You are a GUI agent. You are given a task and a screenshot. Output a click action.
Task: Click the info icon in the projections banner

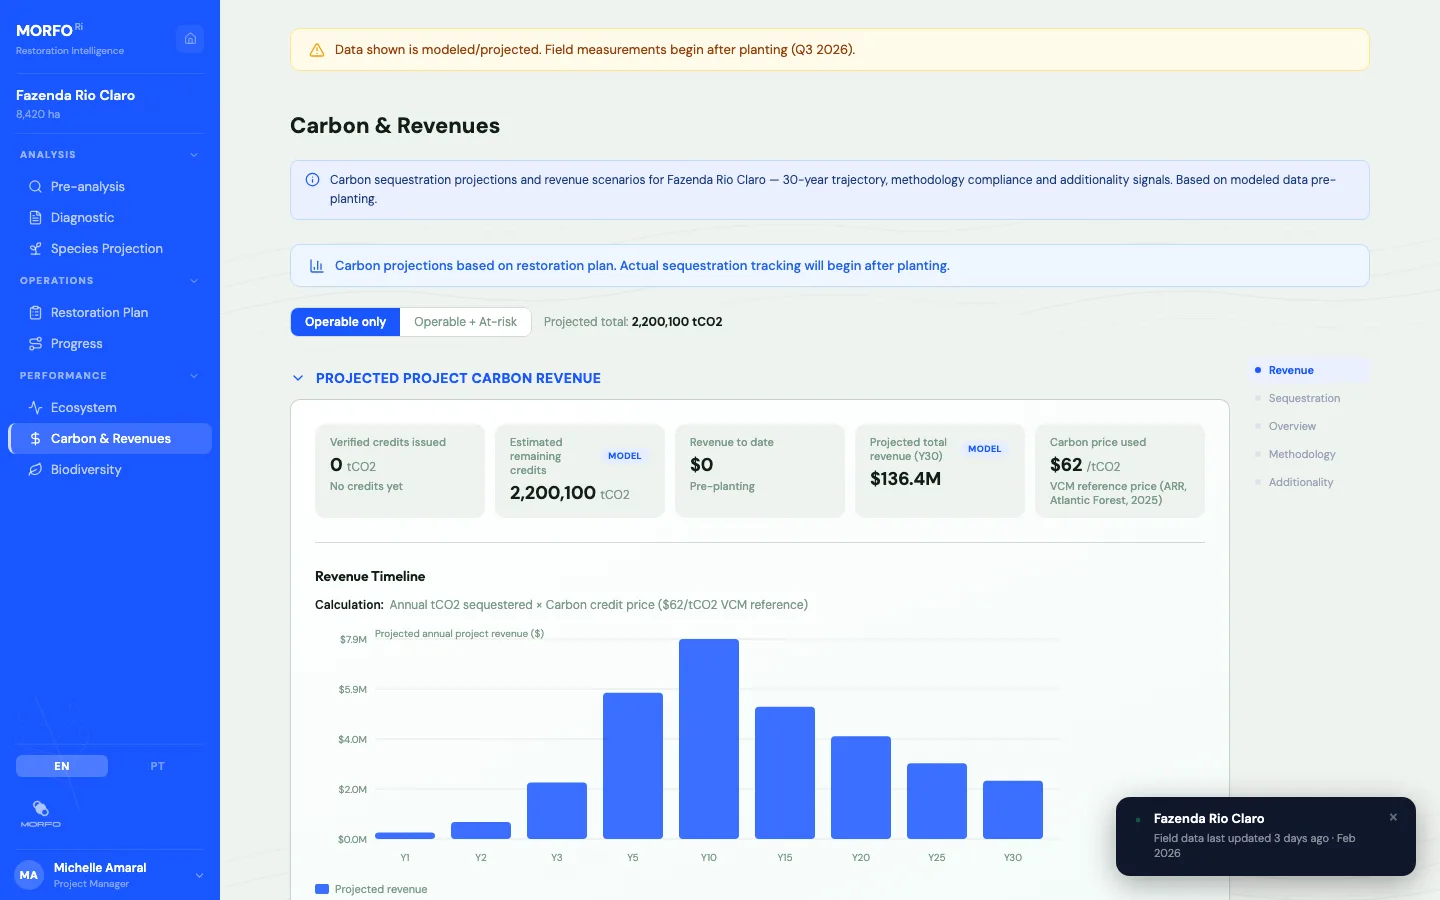[x=312, y=180]
